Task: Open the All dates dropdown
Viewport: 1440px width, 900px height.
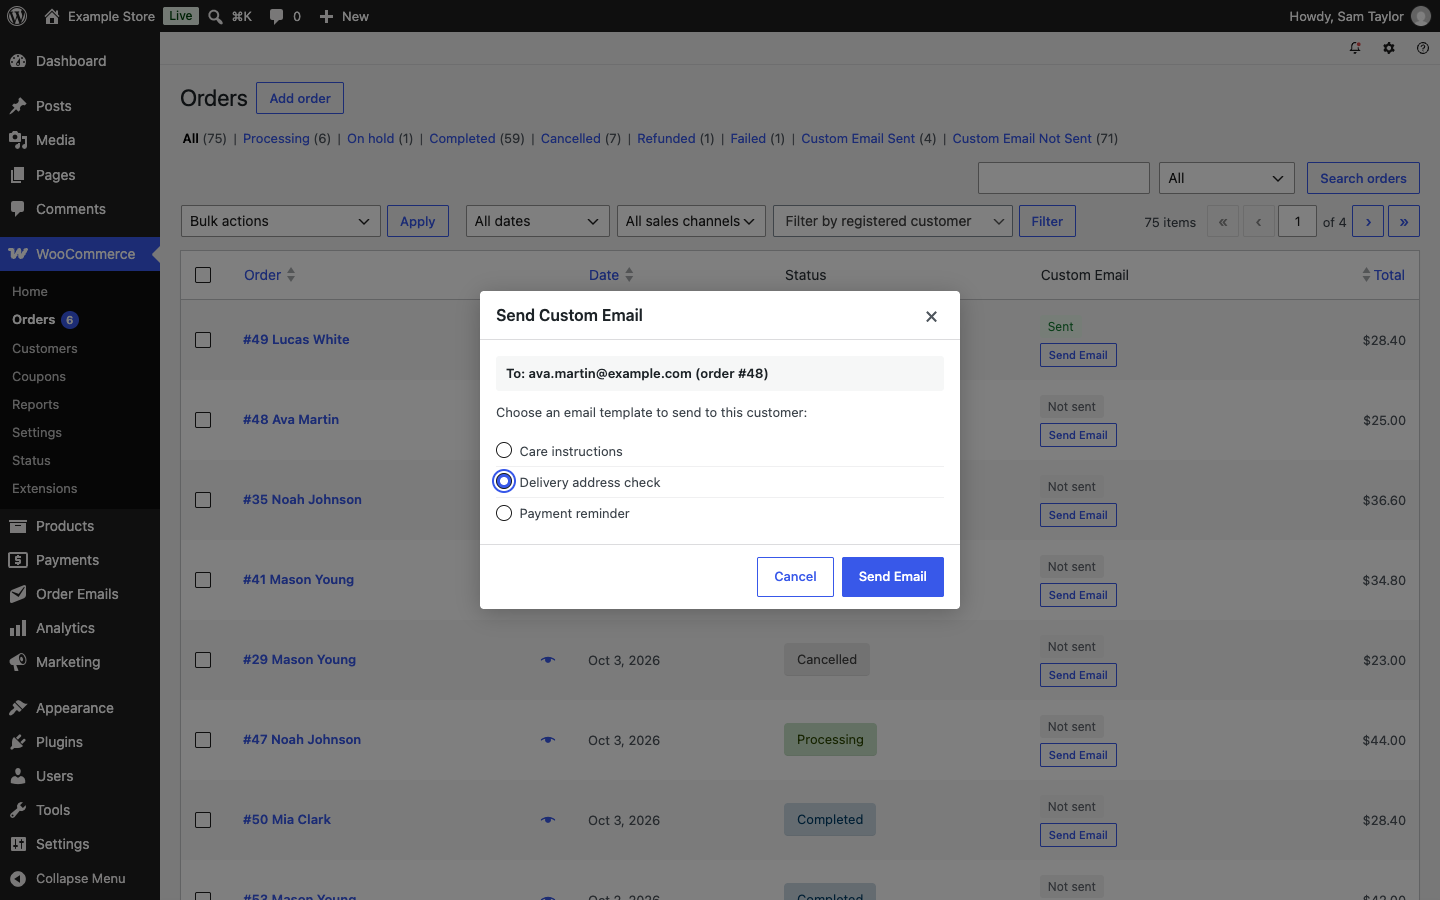Action: click(538, 221)
